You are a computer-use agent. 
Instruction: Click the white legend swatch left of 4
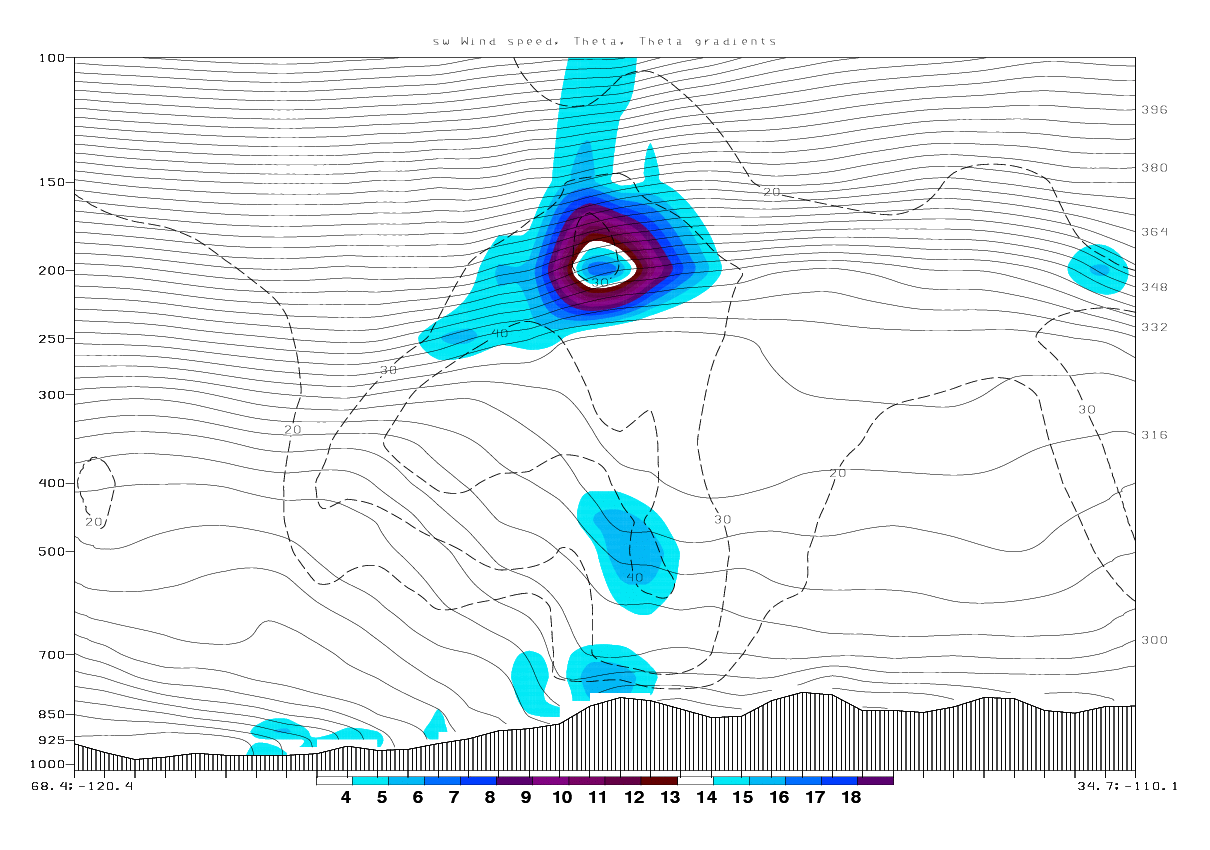(x=334, y=780)
